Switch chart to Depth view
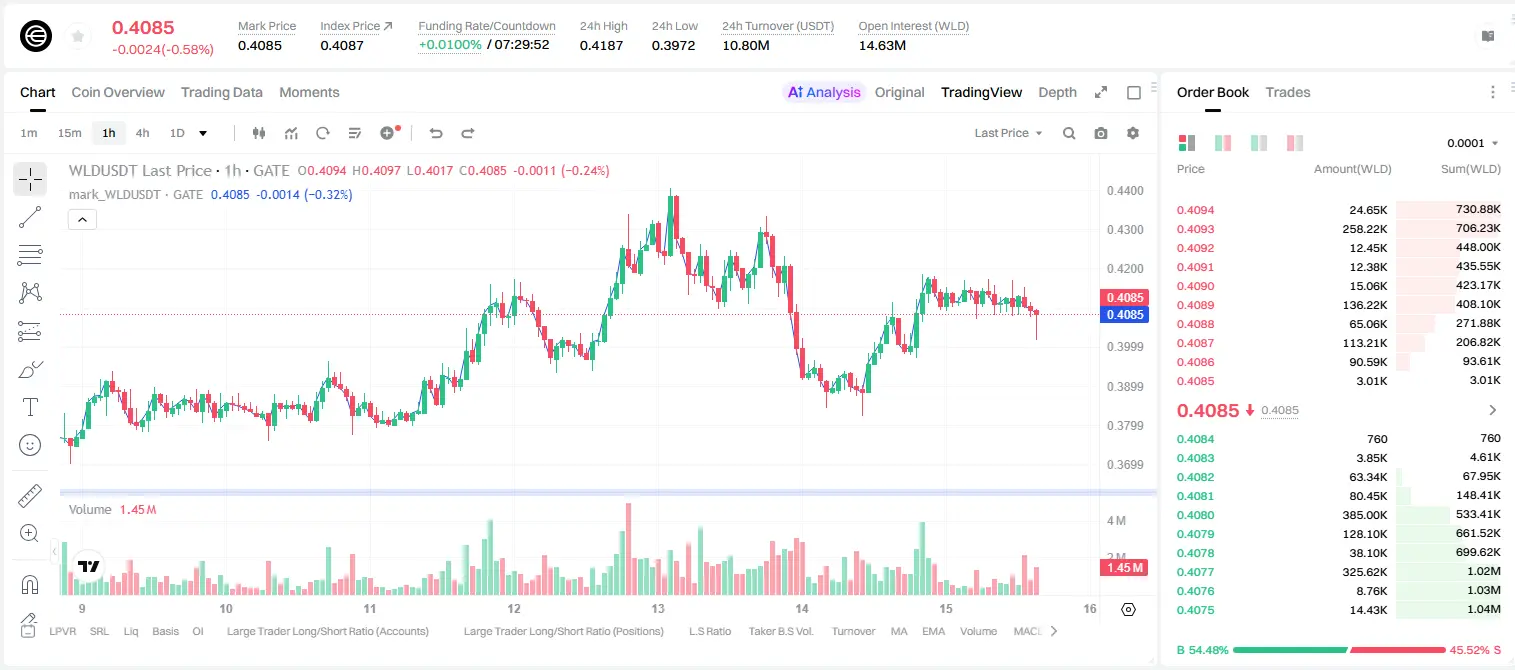The height and width of the screenshot is (670, 1515). click(x=1057, y=92)
